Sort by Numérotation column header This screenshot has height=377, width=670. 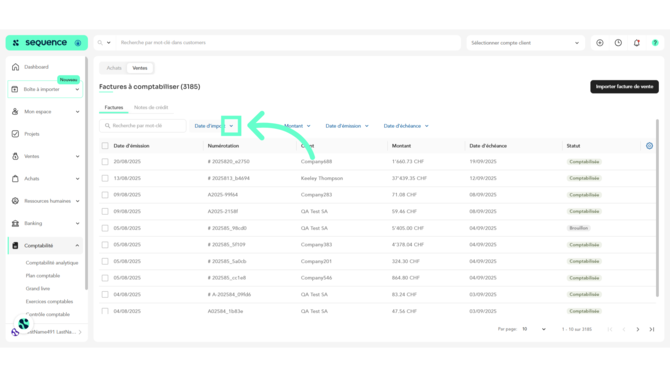[x=223, y=146]
